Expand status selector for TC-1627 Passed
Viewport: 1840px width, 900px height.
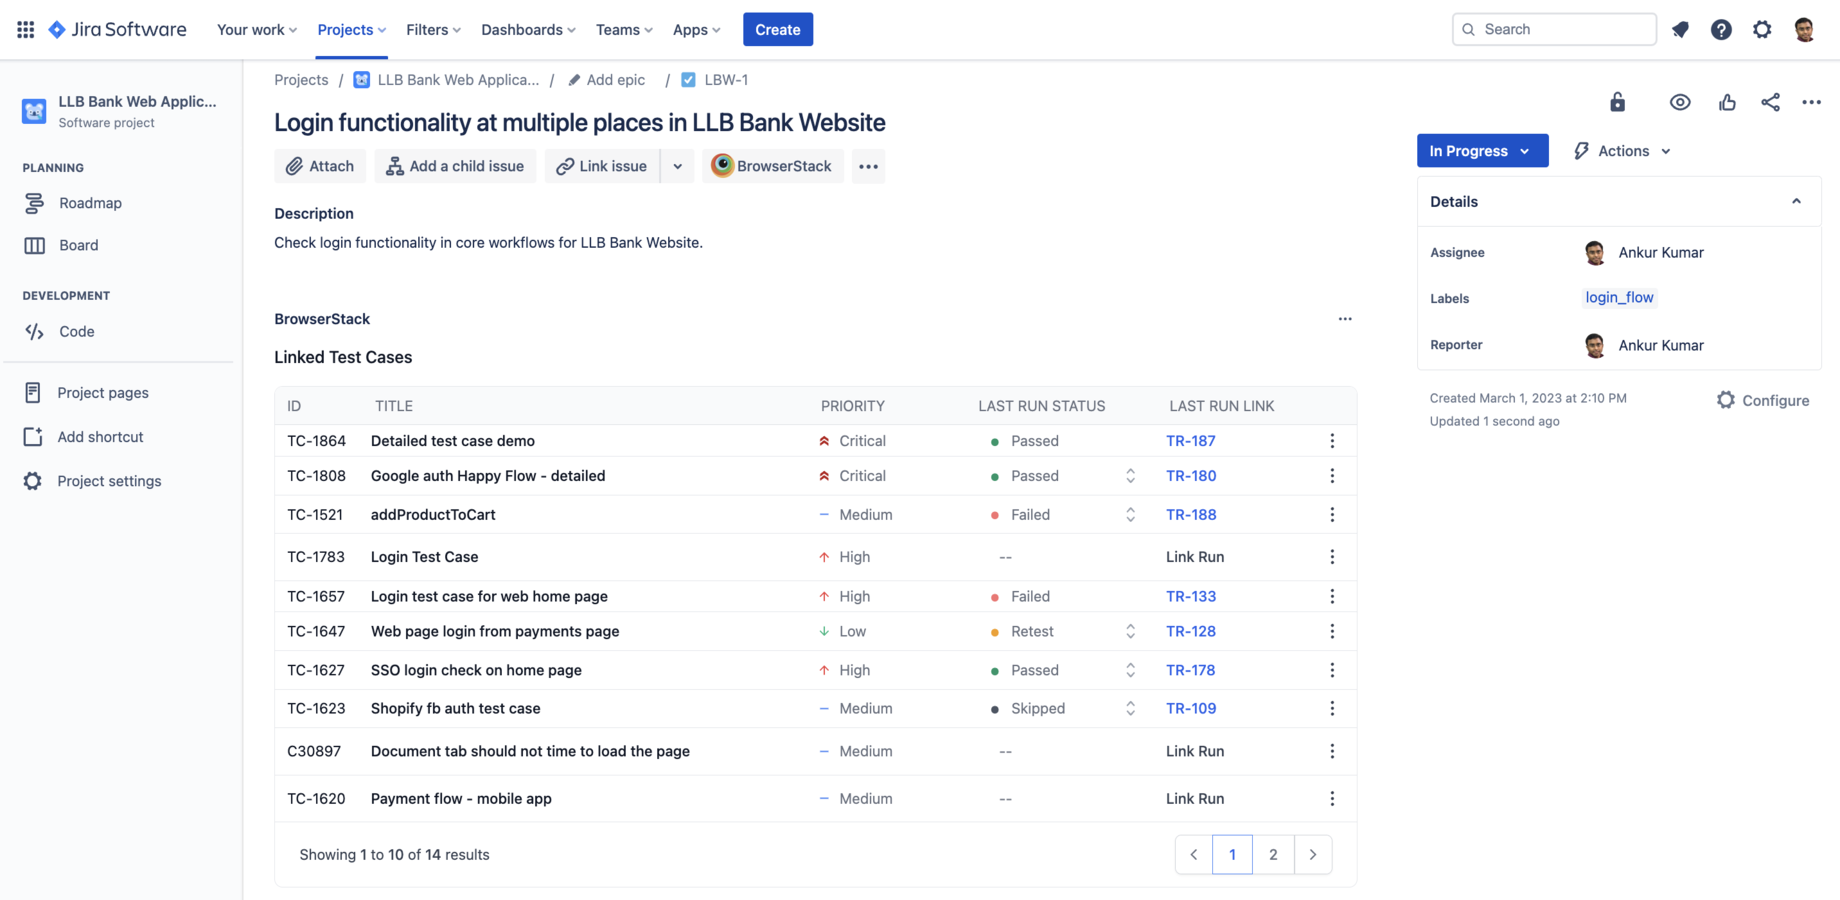(1130, 670)
